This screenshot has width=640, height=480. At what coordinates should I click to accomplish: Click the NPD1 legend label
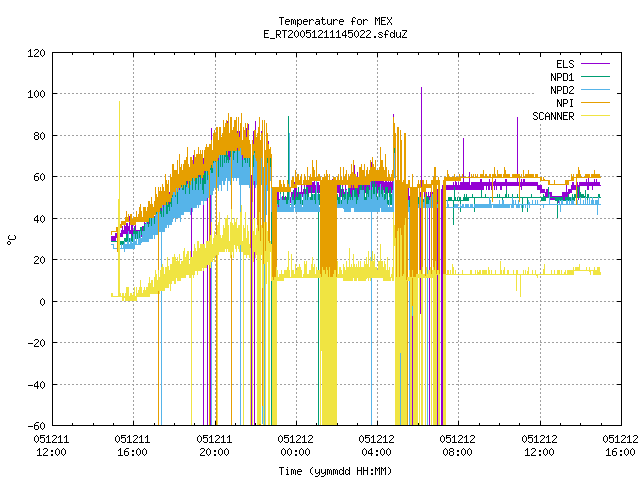[562, 77]
